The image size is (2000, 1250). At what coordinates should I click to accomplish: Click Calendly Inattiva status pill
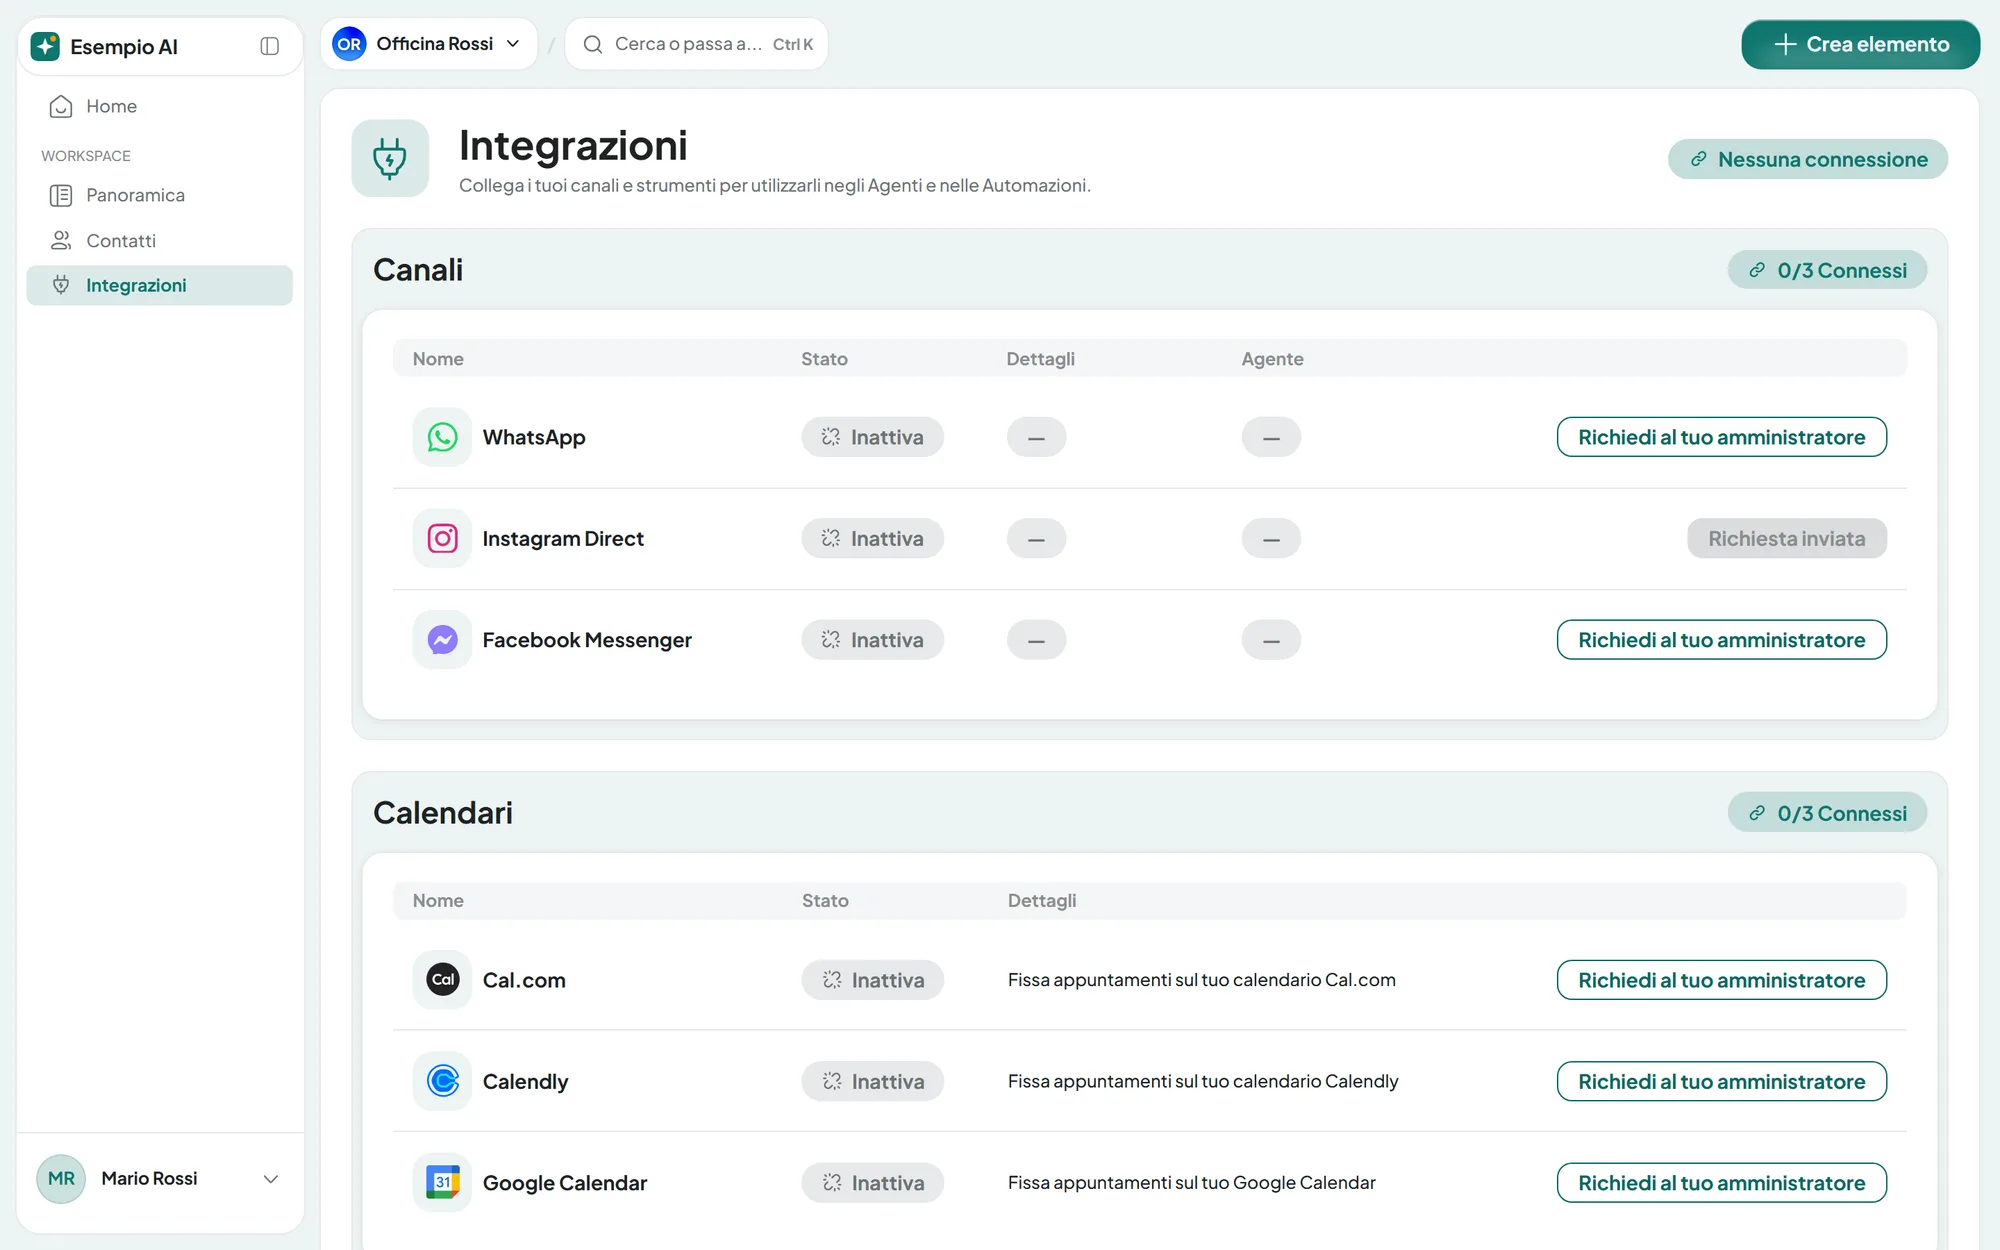tap(873, 1081)
